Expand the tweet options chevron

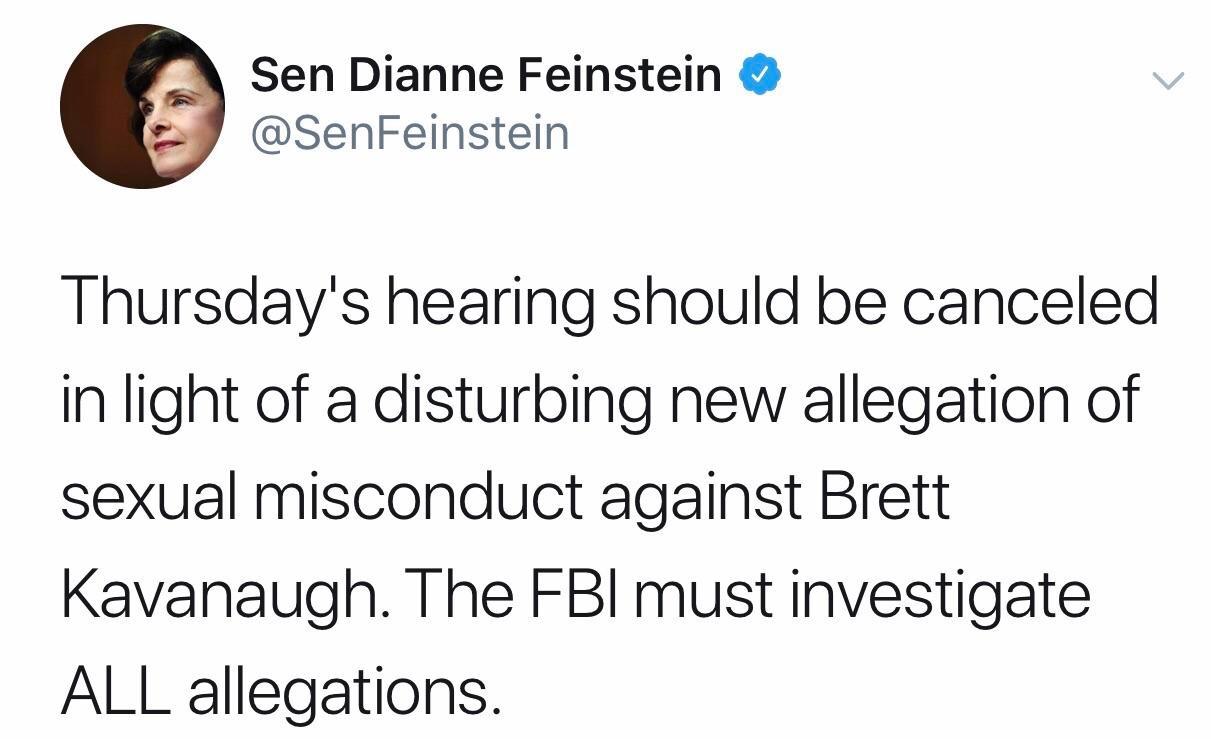coord(1166,80)
